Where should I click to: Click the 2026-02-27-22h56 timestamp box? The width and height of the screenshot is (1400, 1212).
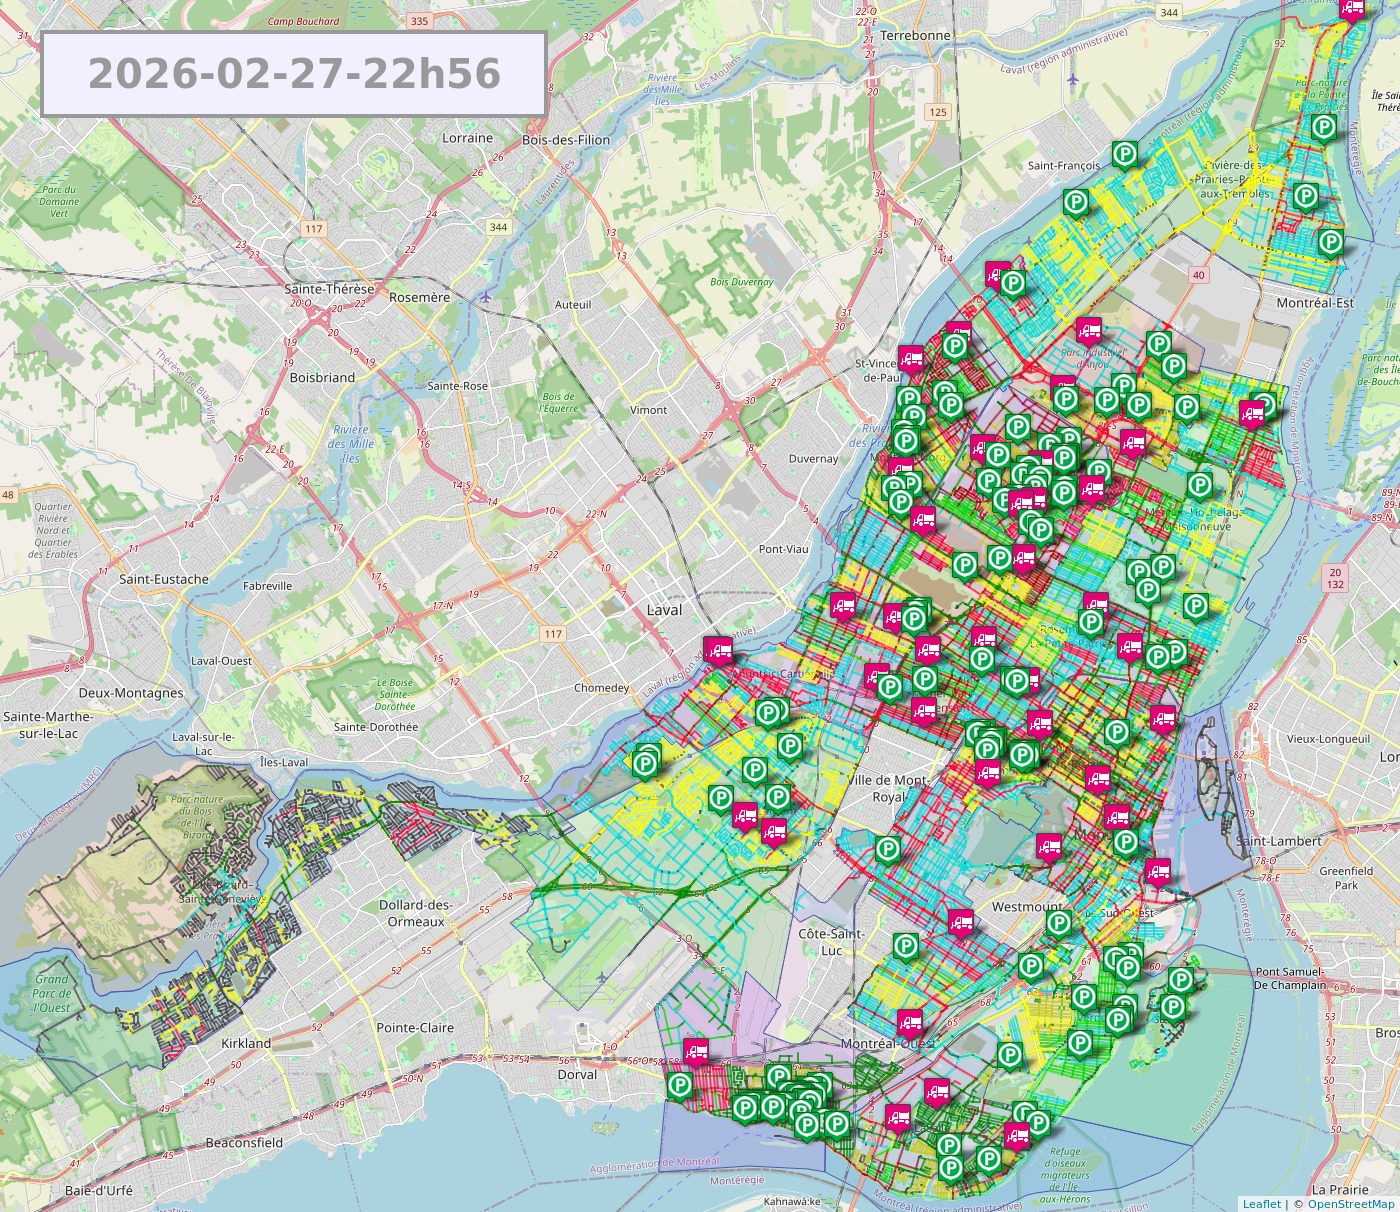coord(294,74)
